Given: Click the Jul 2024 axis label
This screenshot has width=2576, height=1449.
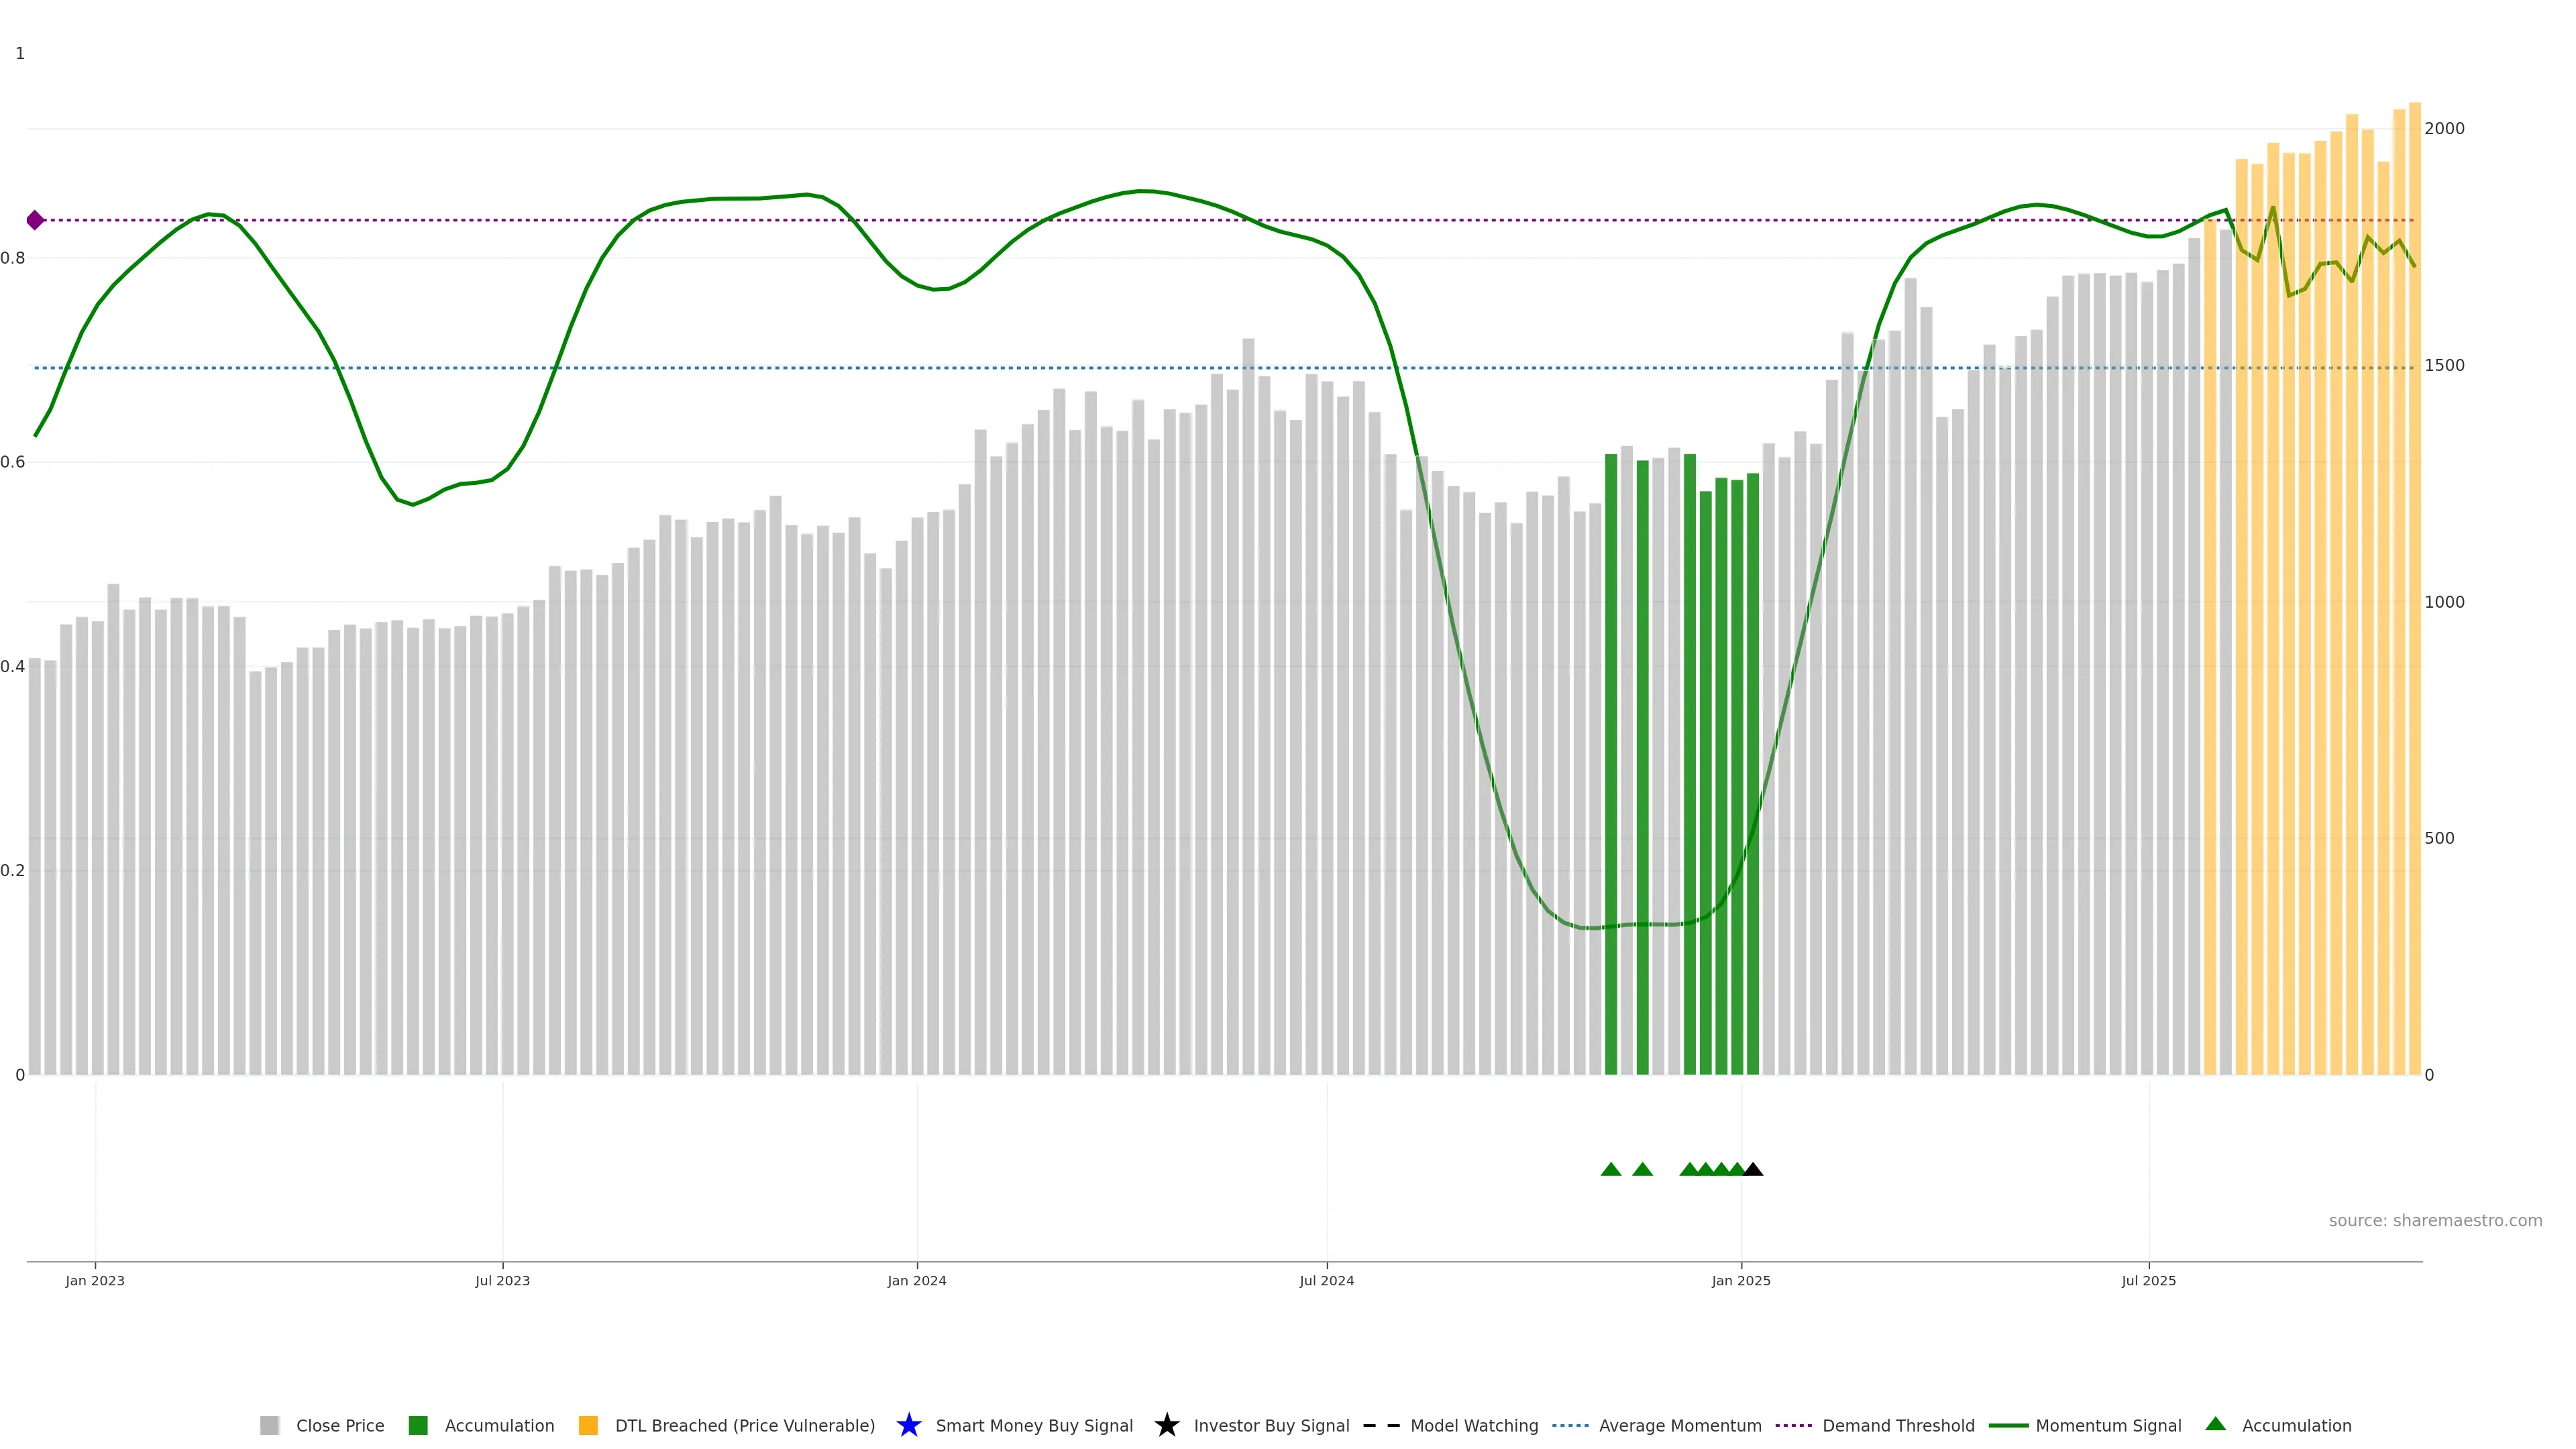Looking at the screenshot, I should coord(1326,1280).
